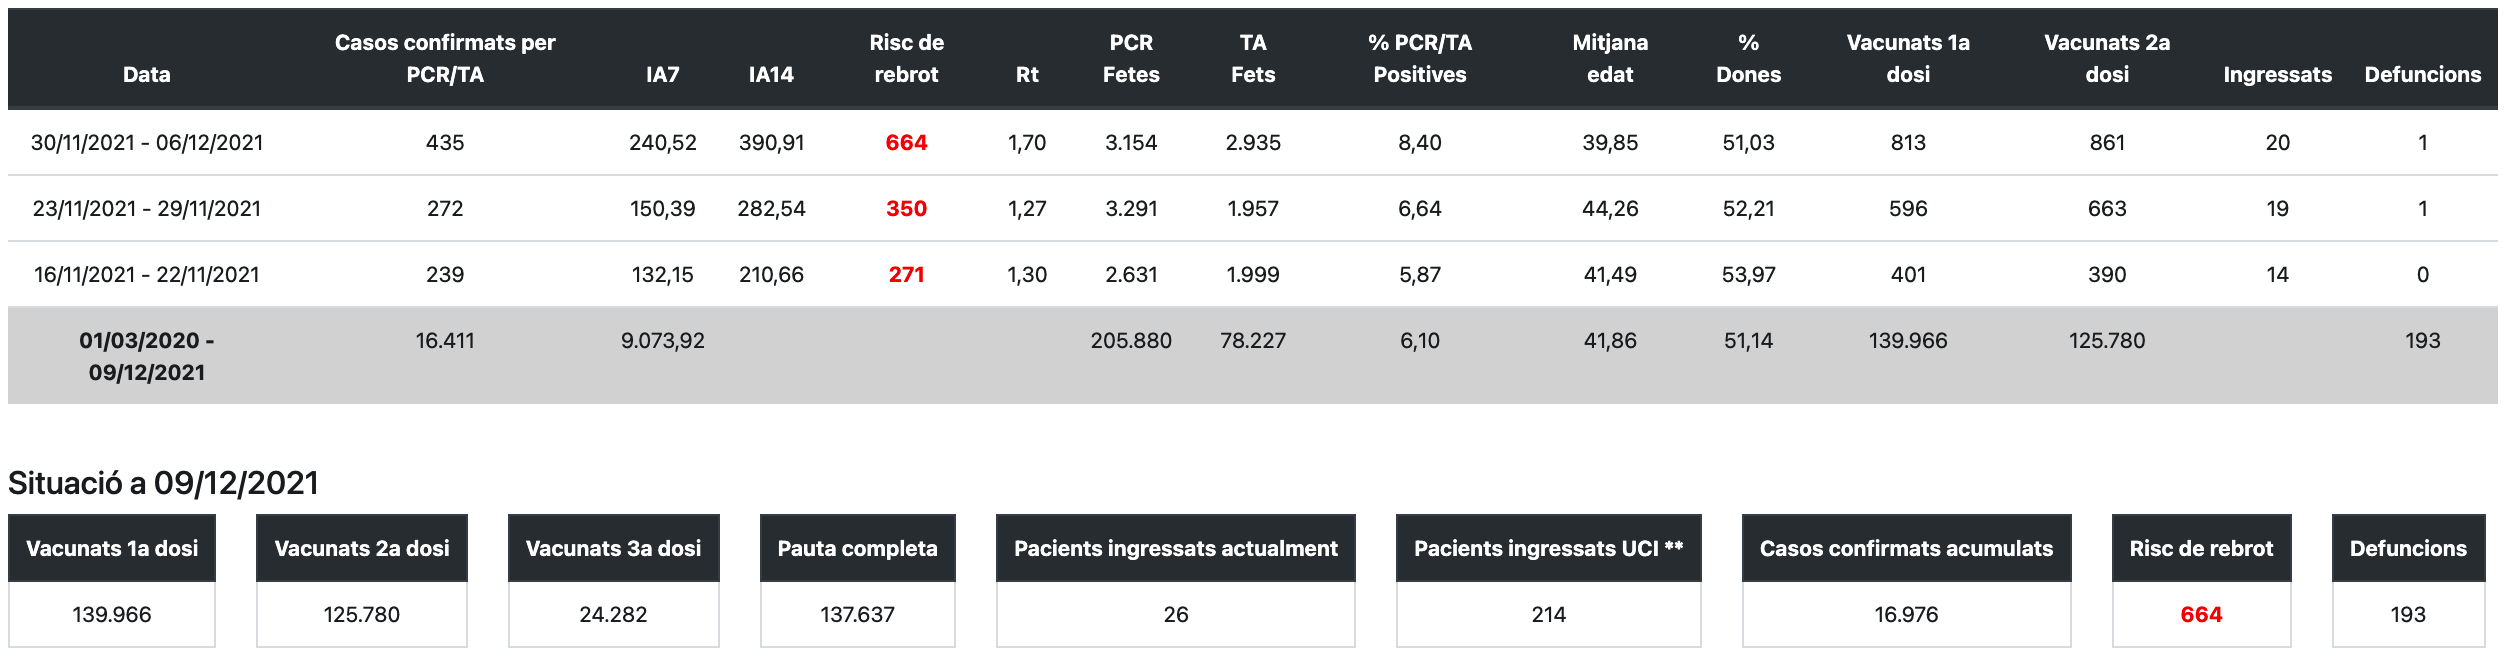Click the "Casos confirmats per PCR/TA" header
This screenshot has height=656, width=2506.
[444, 58]
